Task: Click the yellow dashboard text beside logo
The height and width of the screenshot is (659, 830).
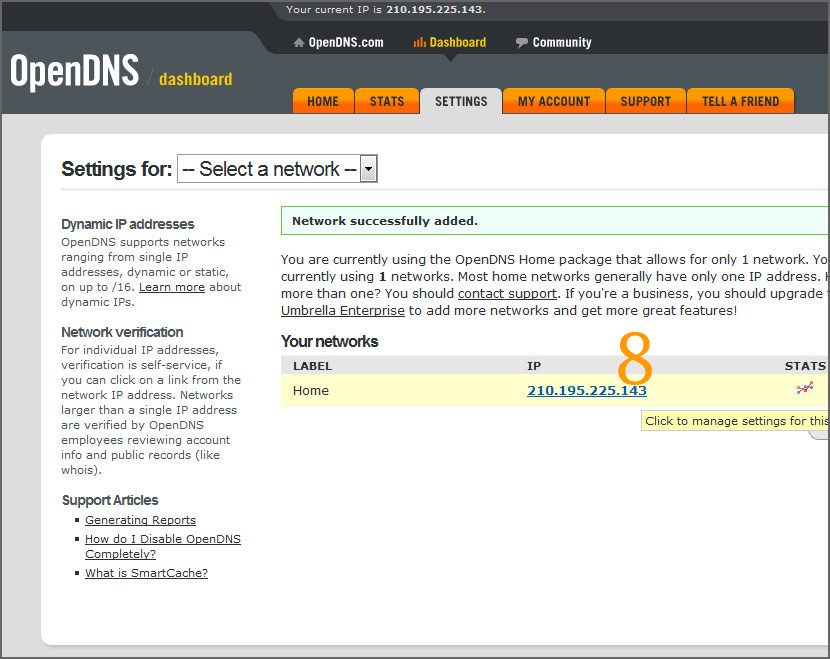Action: click(x=195, y=79)
